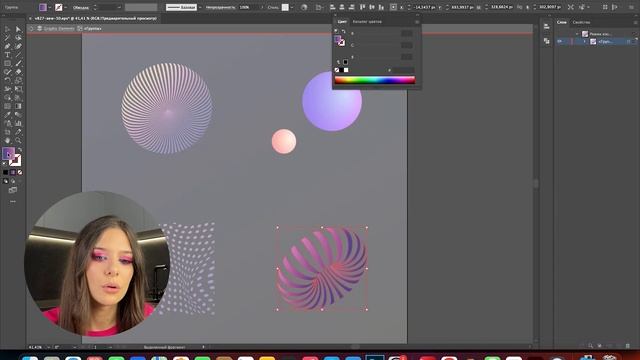Open the Recolor Artwork wheel icon

pos(304,7)
